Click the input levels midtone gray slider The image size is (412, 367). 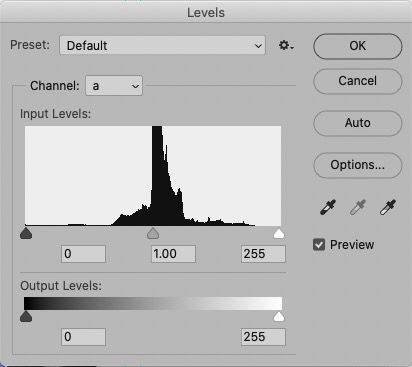pos(153,233)
